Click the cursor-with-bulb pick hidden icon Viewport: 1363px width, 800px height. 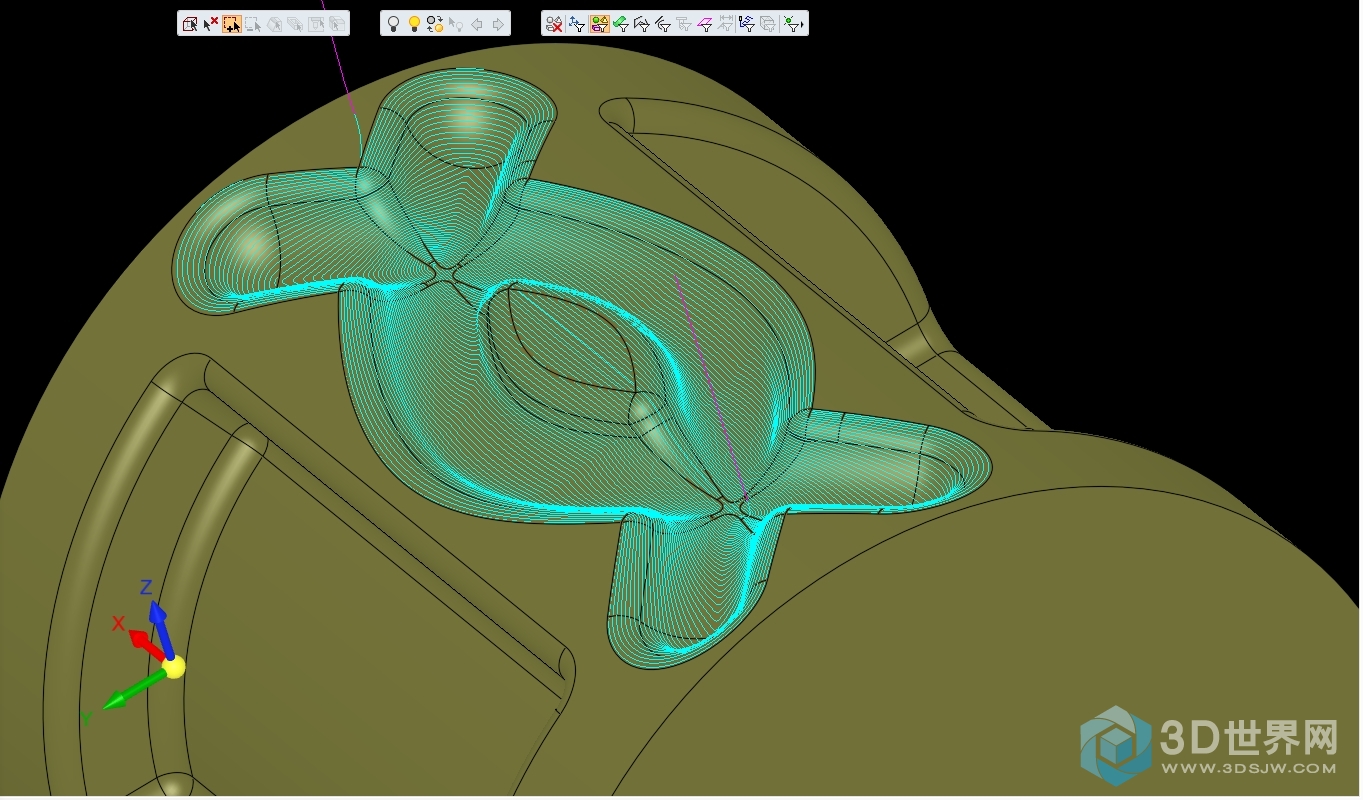pos(456,24)
